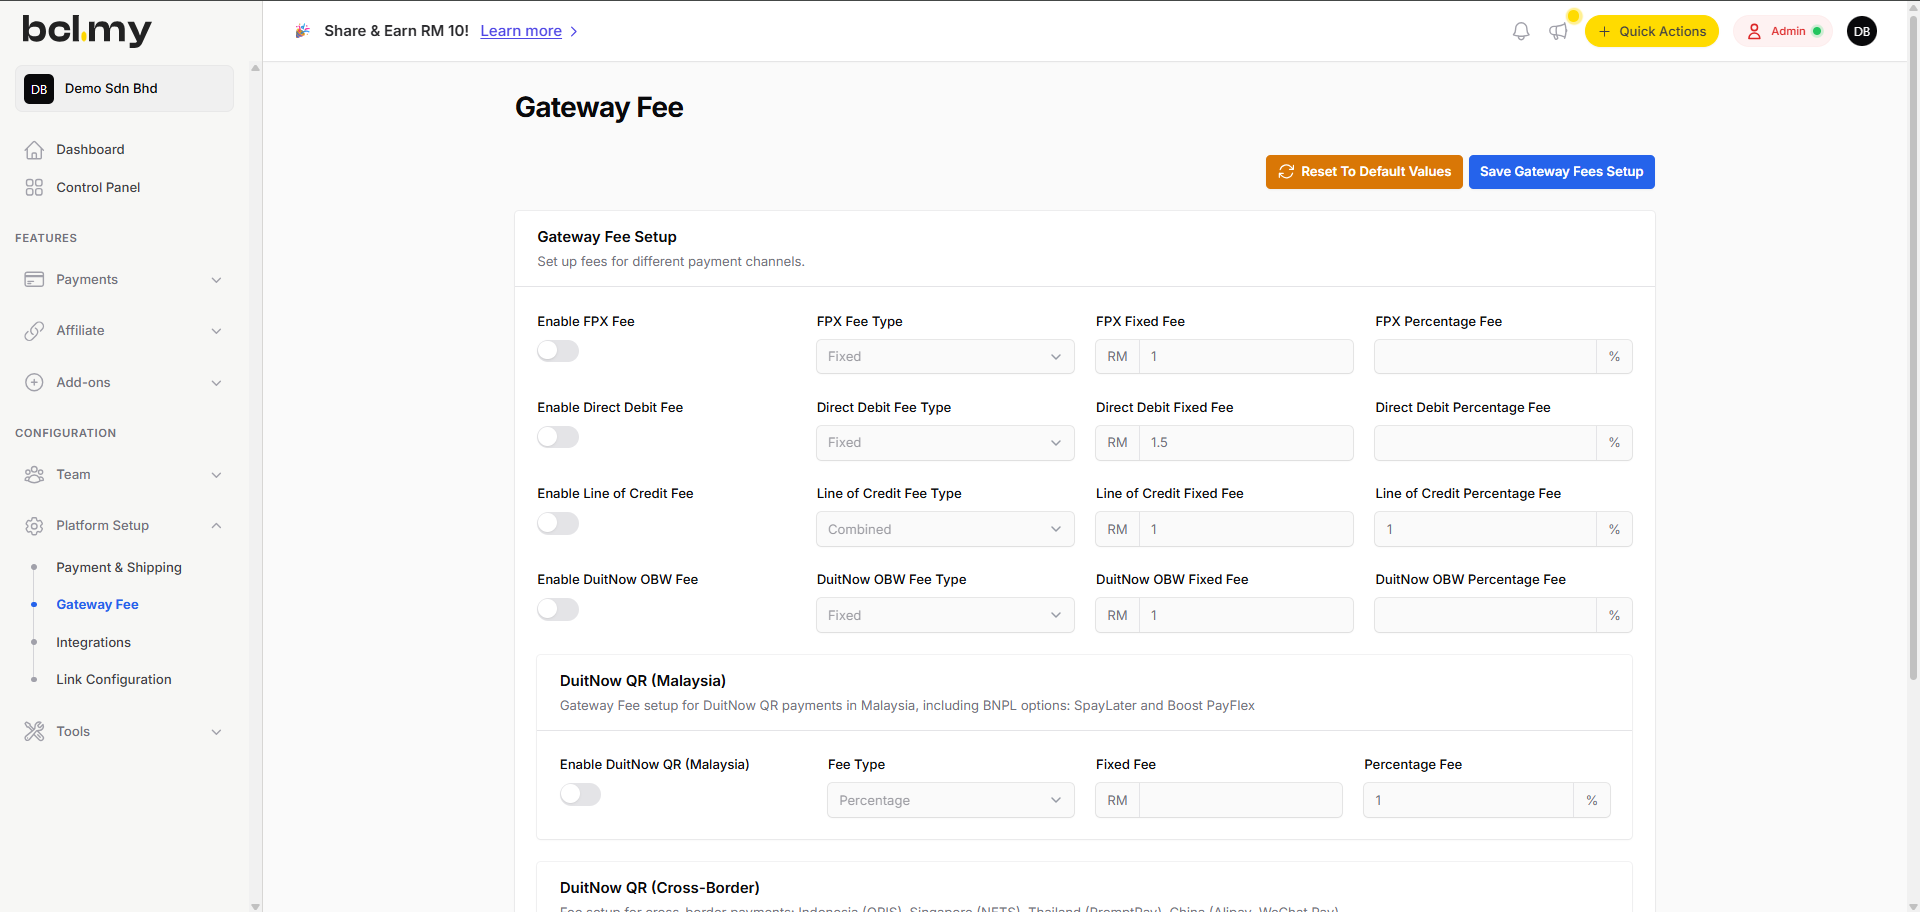The width and height of the screenshot is (1920, 912).
Task: Click the DuitNow OBW Percentage Fee input
Action: pos(1485,615)
